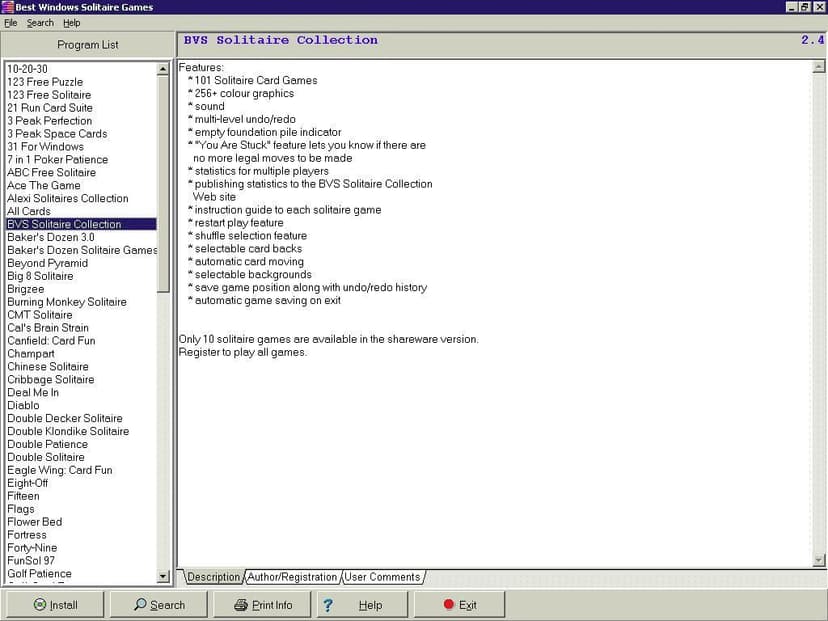Select Beyond Pyramid
The image size is (828, 621).
click(81, 263)
